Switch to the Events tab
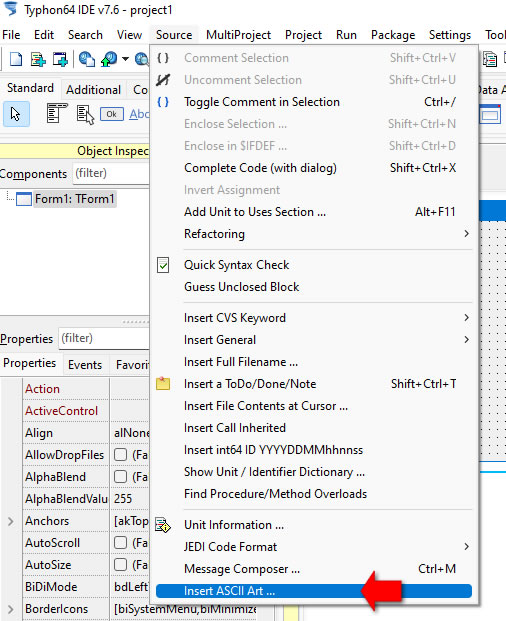Image resolution: width=506 pixels, height=621 pixels. pyautogui.click(x=85, y=364)
